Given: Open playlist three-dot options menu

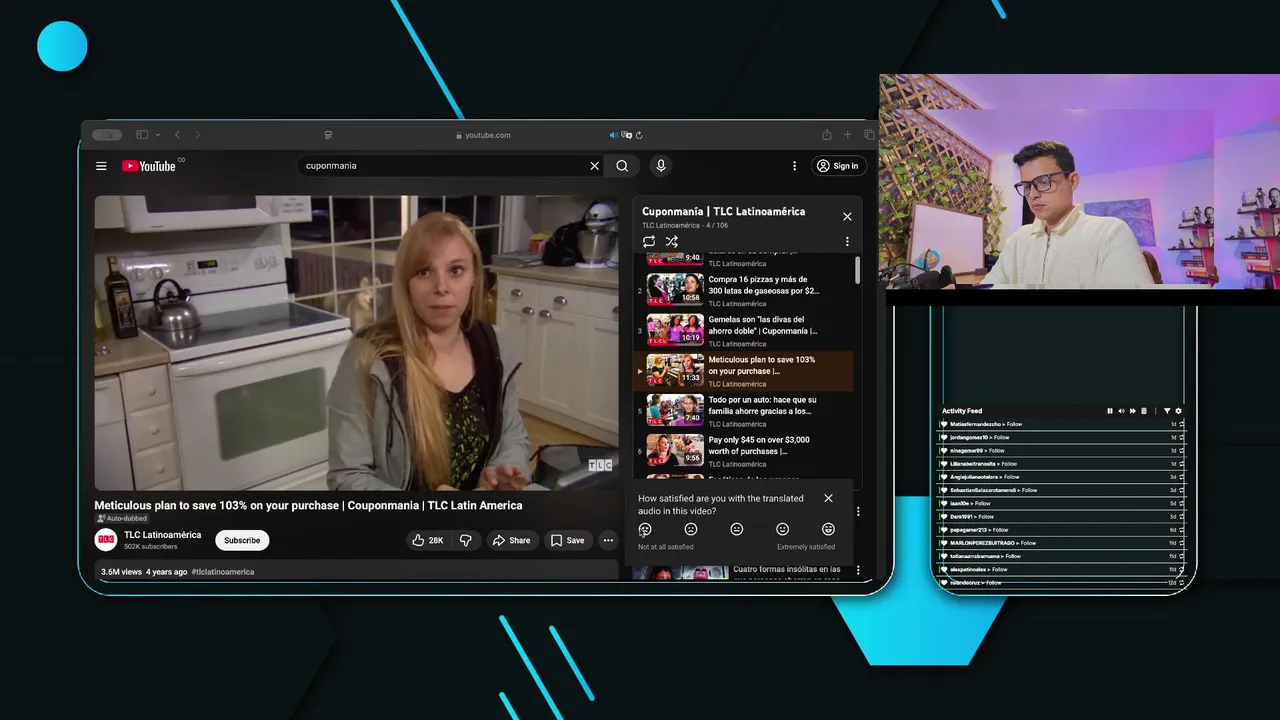Looking at the screenshot, I should (x=847, y=241).
